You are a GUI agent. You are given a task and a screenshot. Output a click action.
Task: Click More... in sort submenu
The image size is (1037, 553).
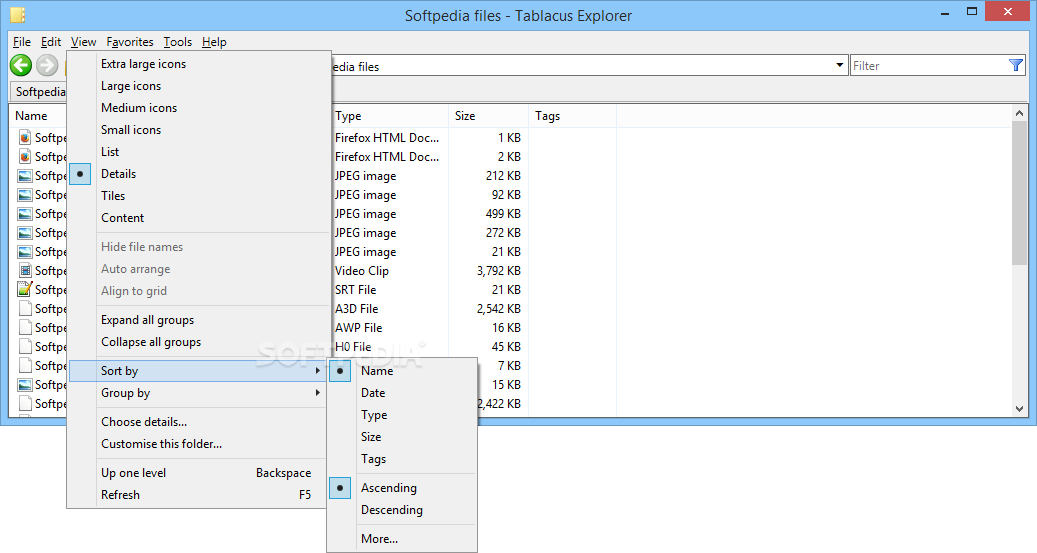(402, 539)
